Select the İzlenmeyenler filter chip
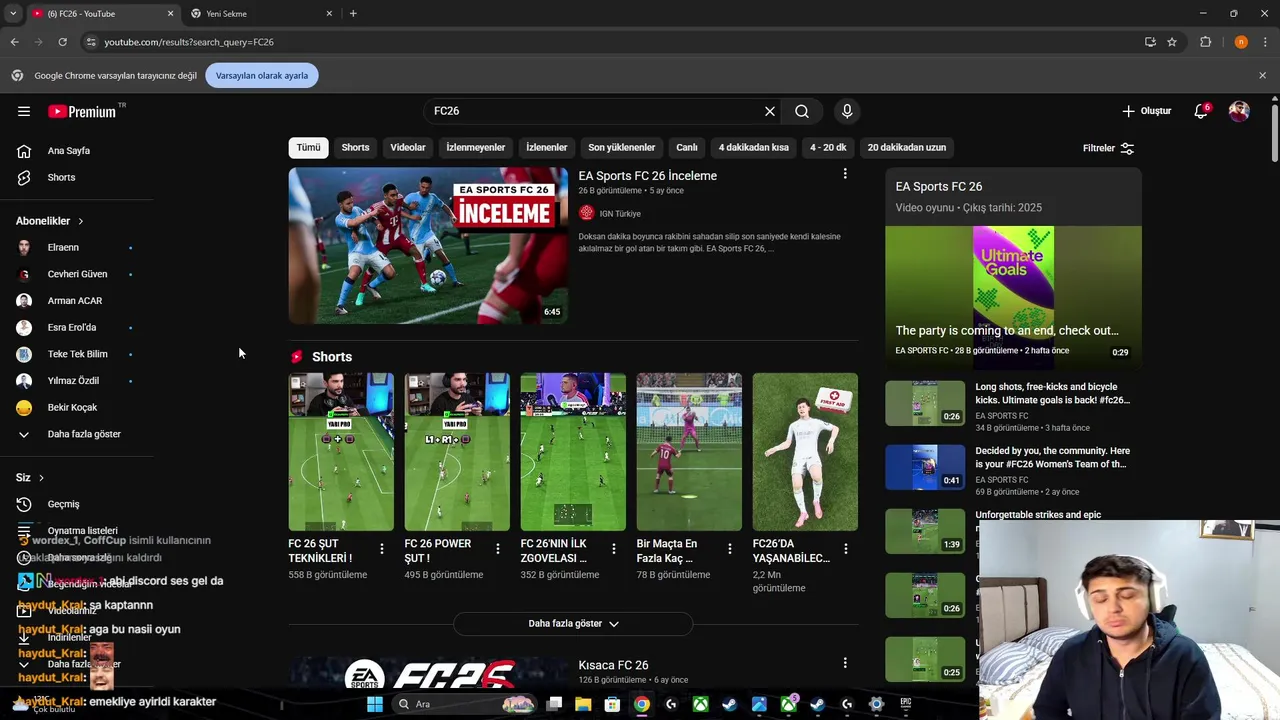This screenshot has width=1280, height=720. pyautogui.click(x=476, y=147)
